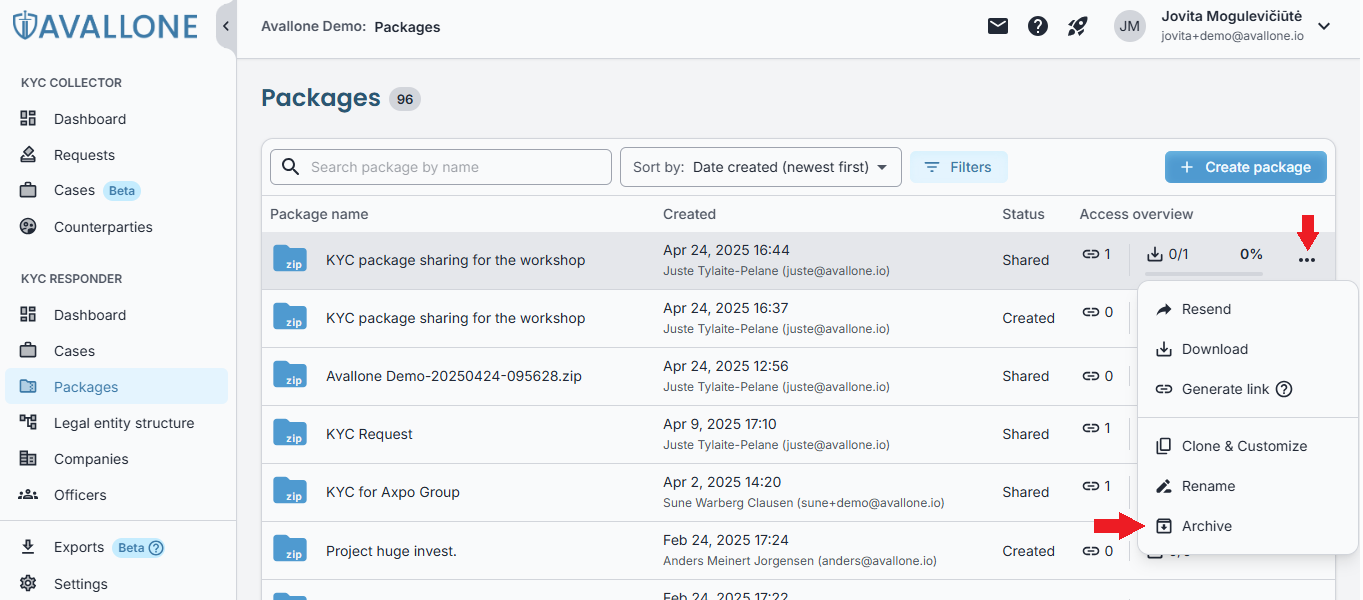Click the JM user avatar
Screen dimensions: 1363x600
(1130, 27)
